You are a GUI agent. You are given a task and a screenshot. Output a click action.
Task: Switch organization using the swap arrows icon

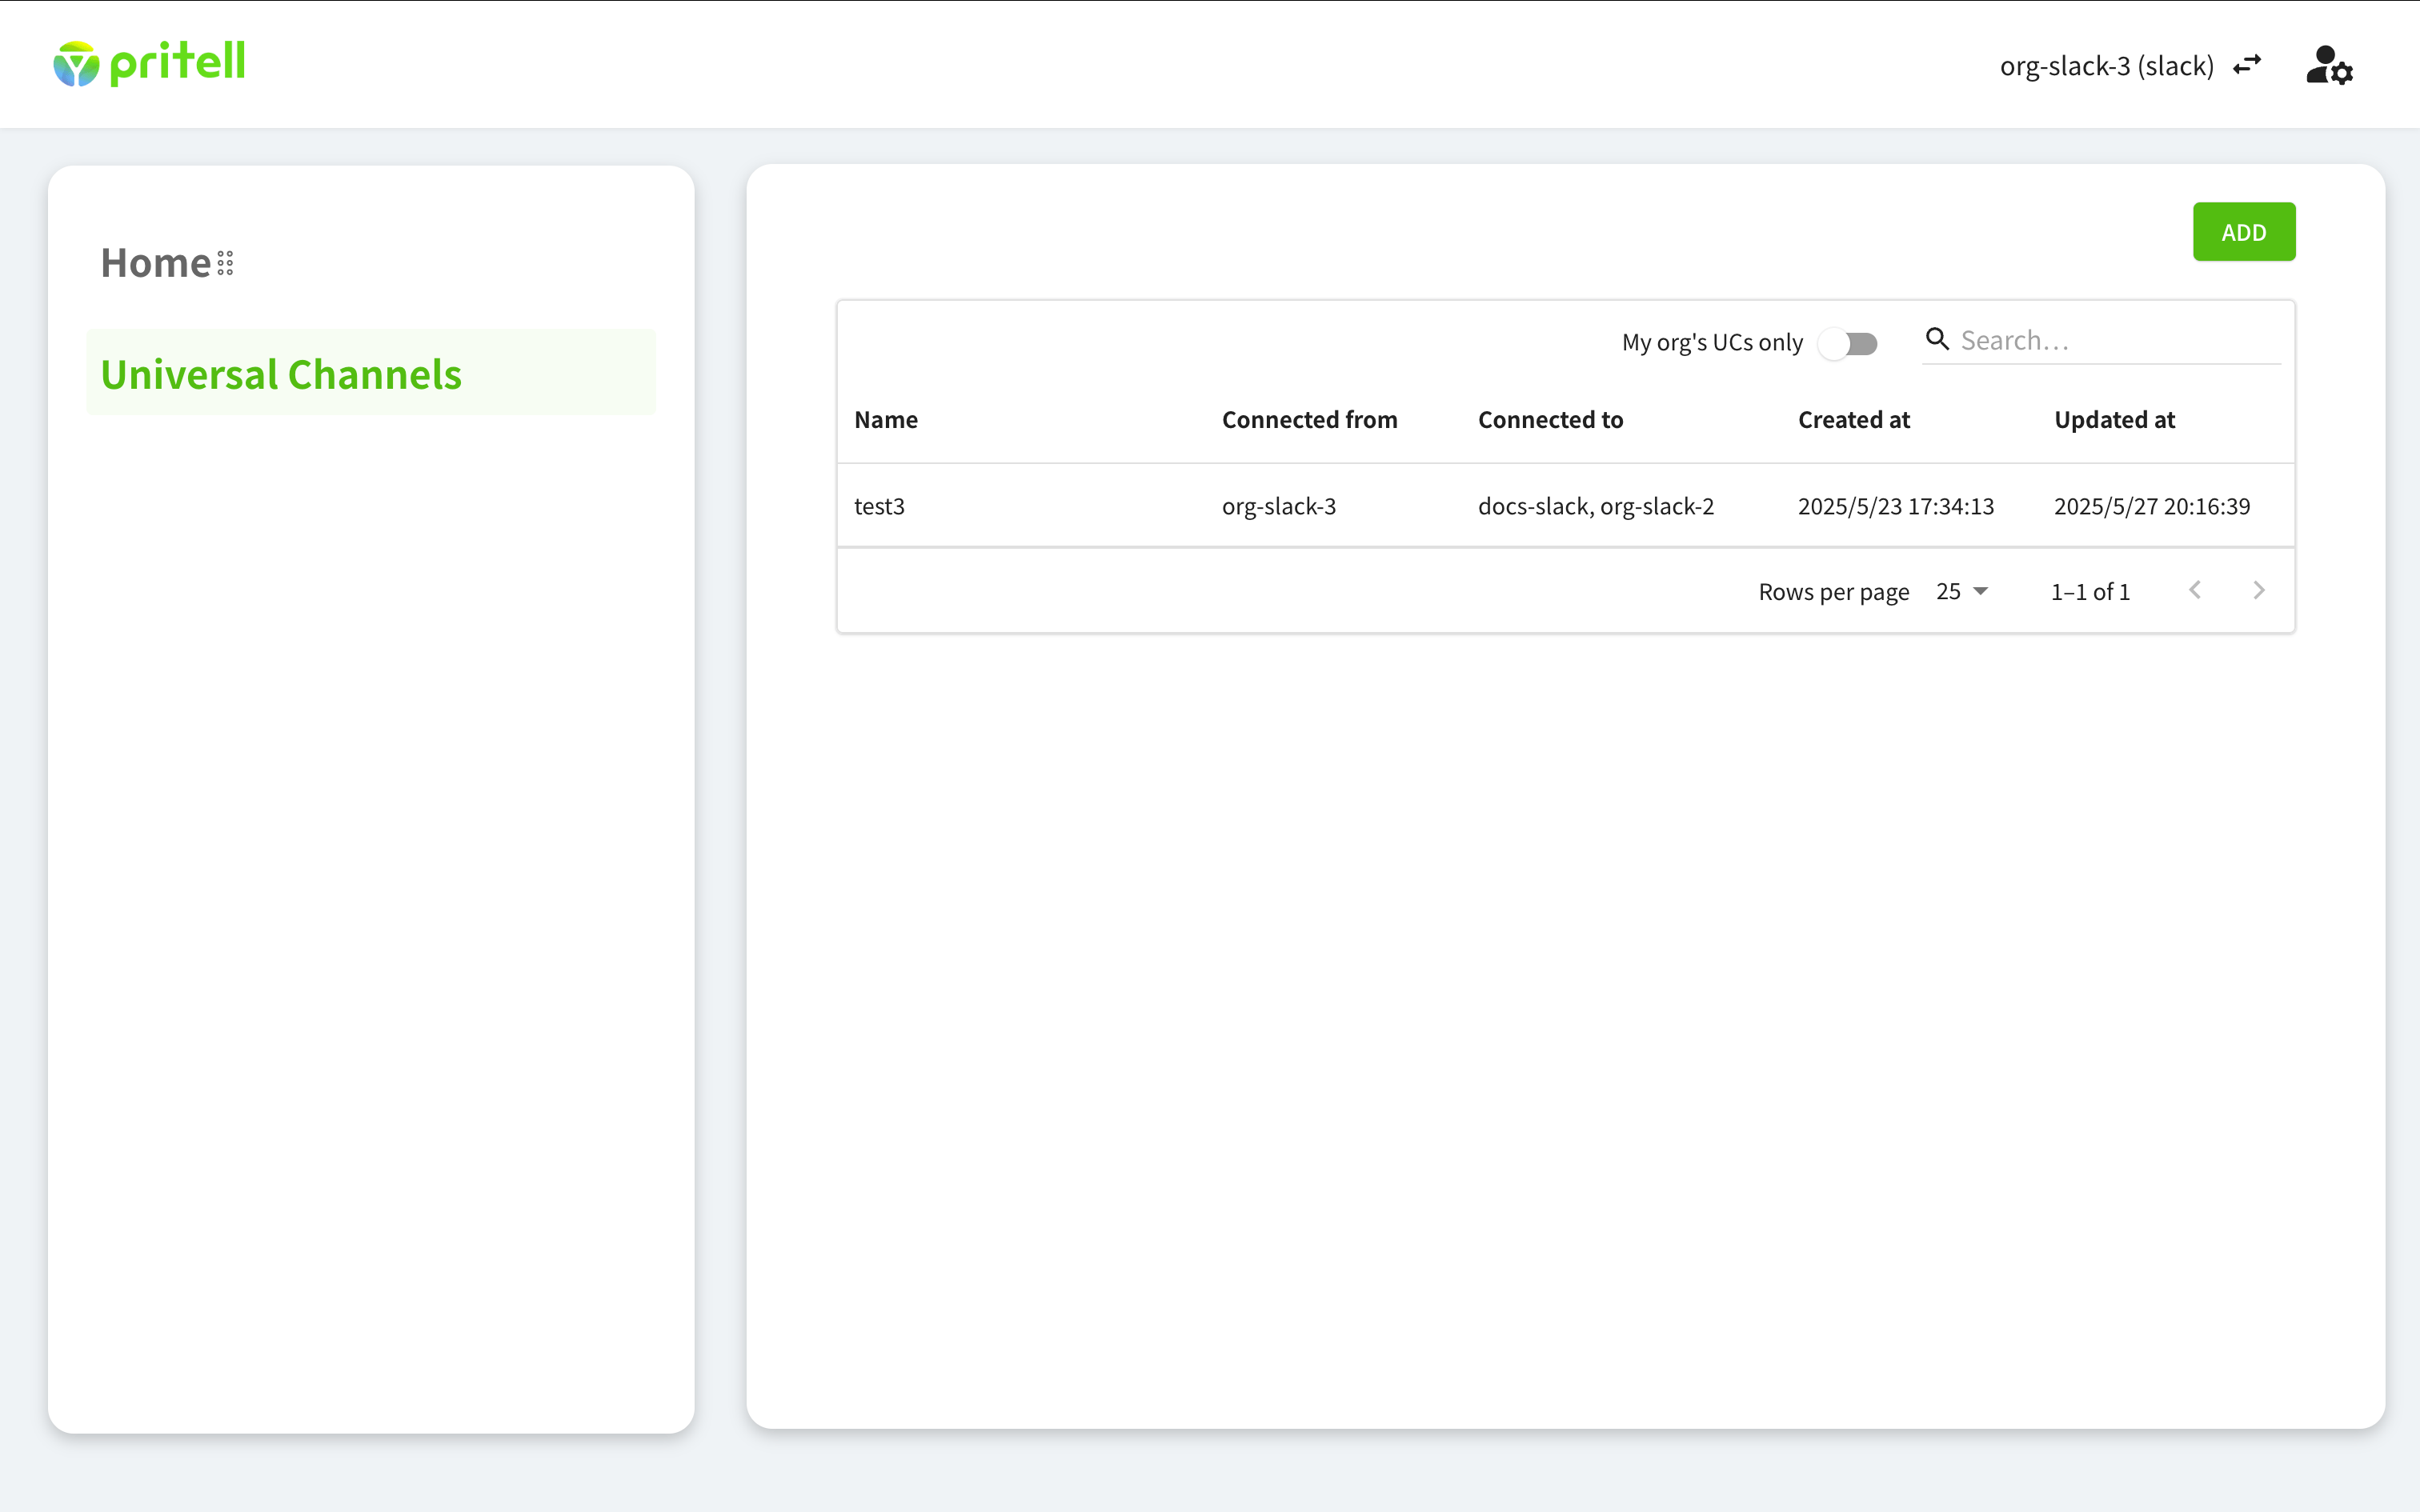click(x=2247, y=65)
